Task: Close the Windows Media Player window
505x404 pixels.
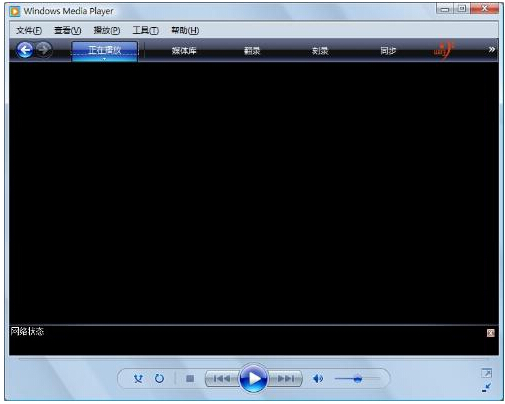Action: click(x=485, y=9)
